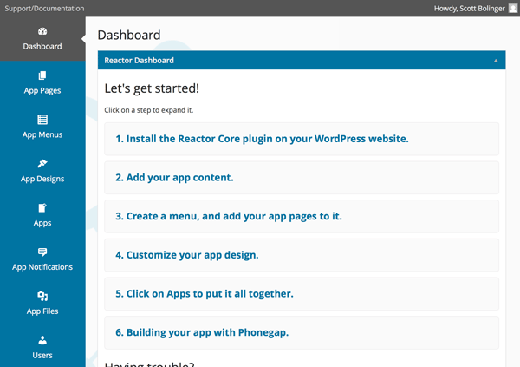Image resolution: width=520 pixels, height=367 pixels.
Task: Click the Let's get started! heading
Action: coord(152,89)
